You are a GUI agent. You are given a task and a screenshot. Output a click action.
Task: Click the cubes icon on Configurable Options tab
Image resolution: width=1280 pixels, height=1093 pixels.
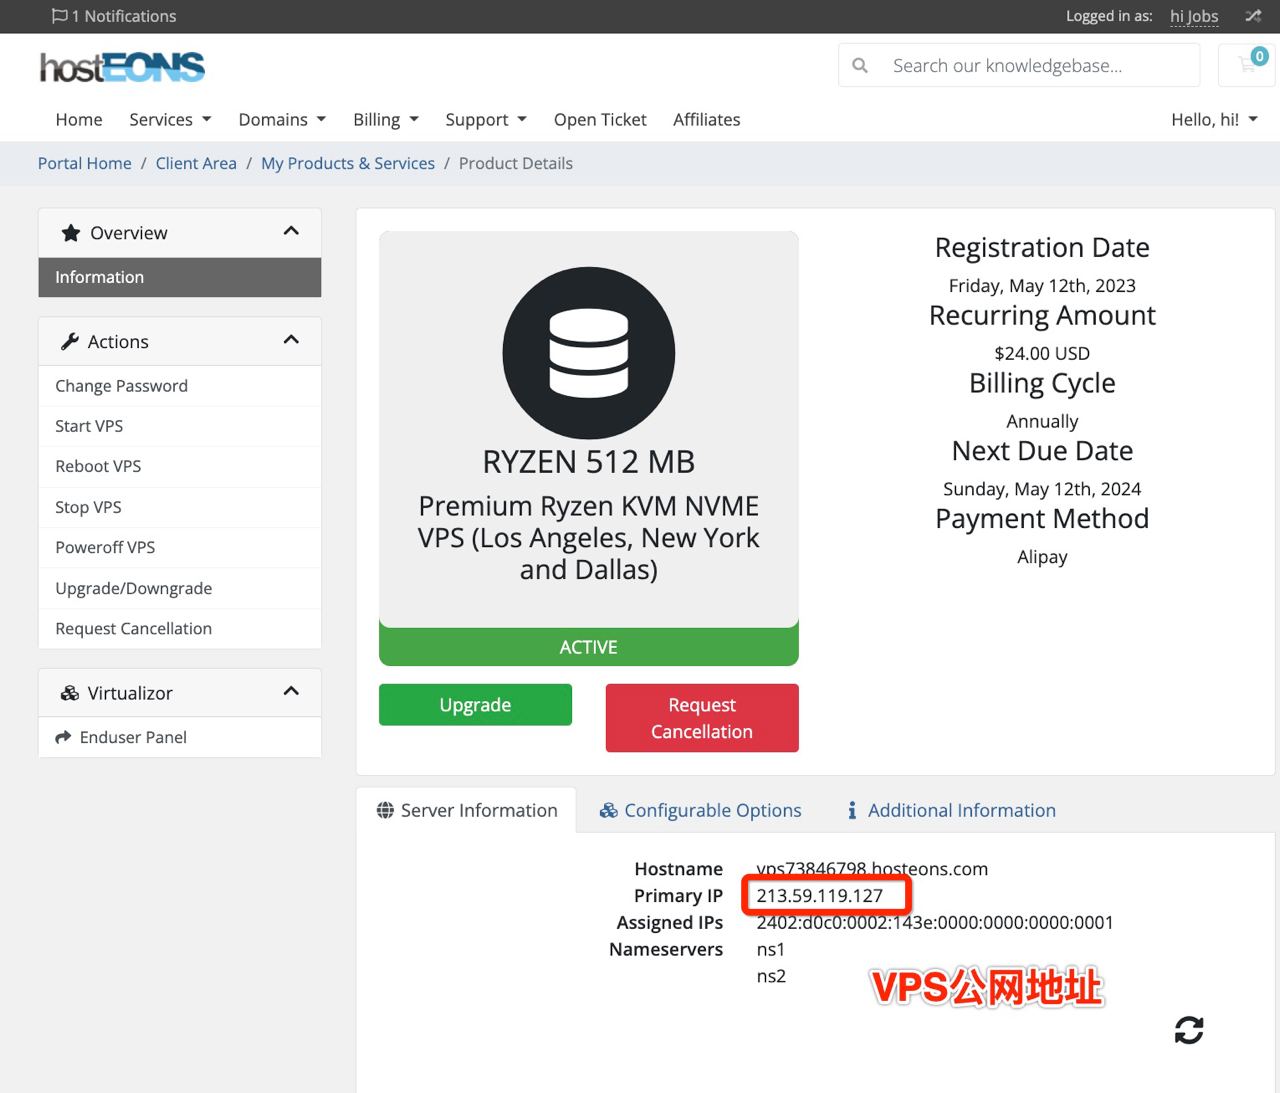608,810
